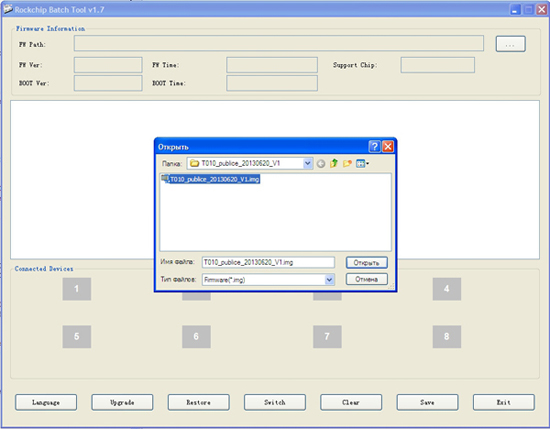Screen dimensions: 550x429
Task: Select file T010_publice_20130620_V1.img
Action: click(x=210, y=179)
